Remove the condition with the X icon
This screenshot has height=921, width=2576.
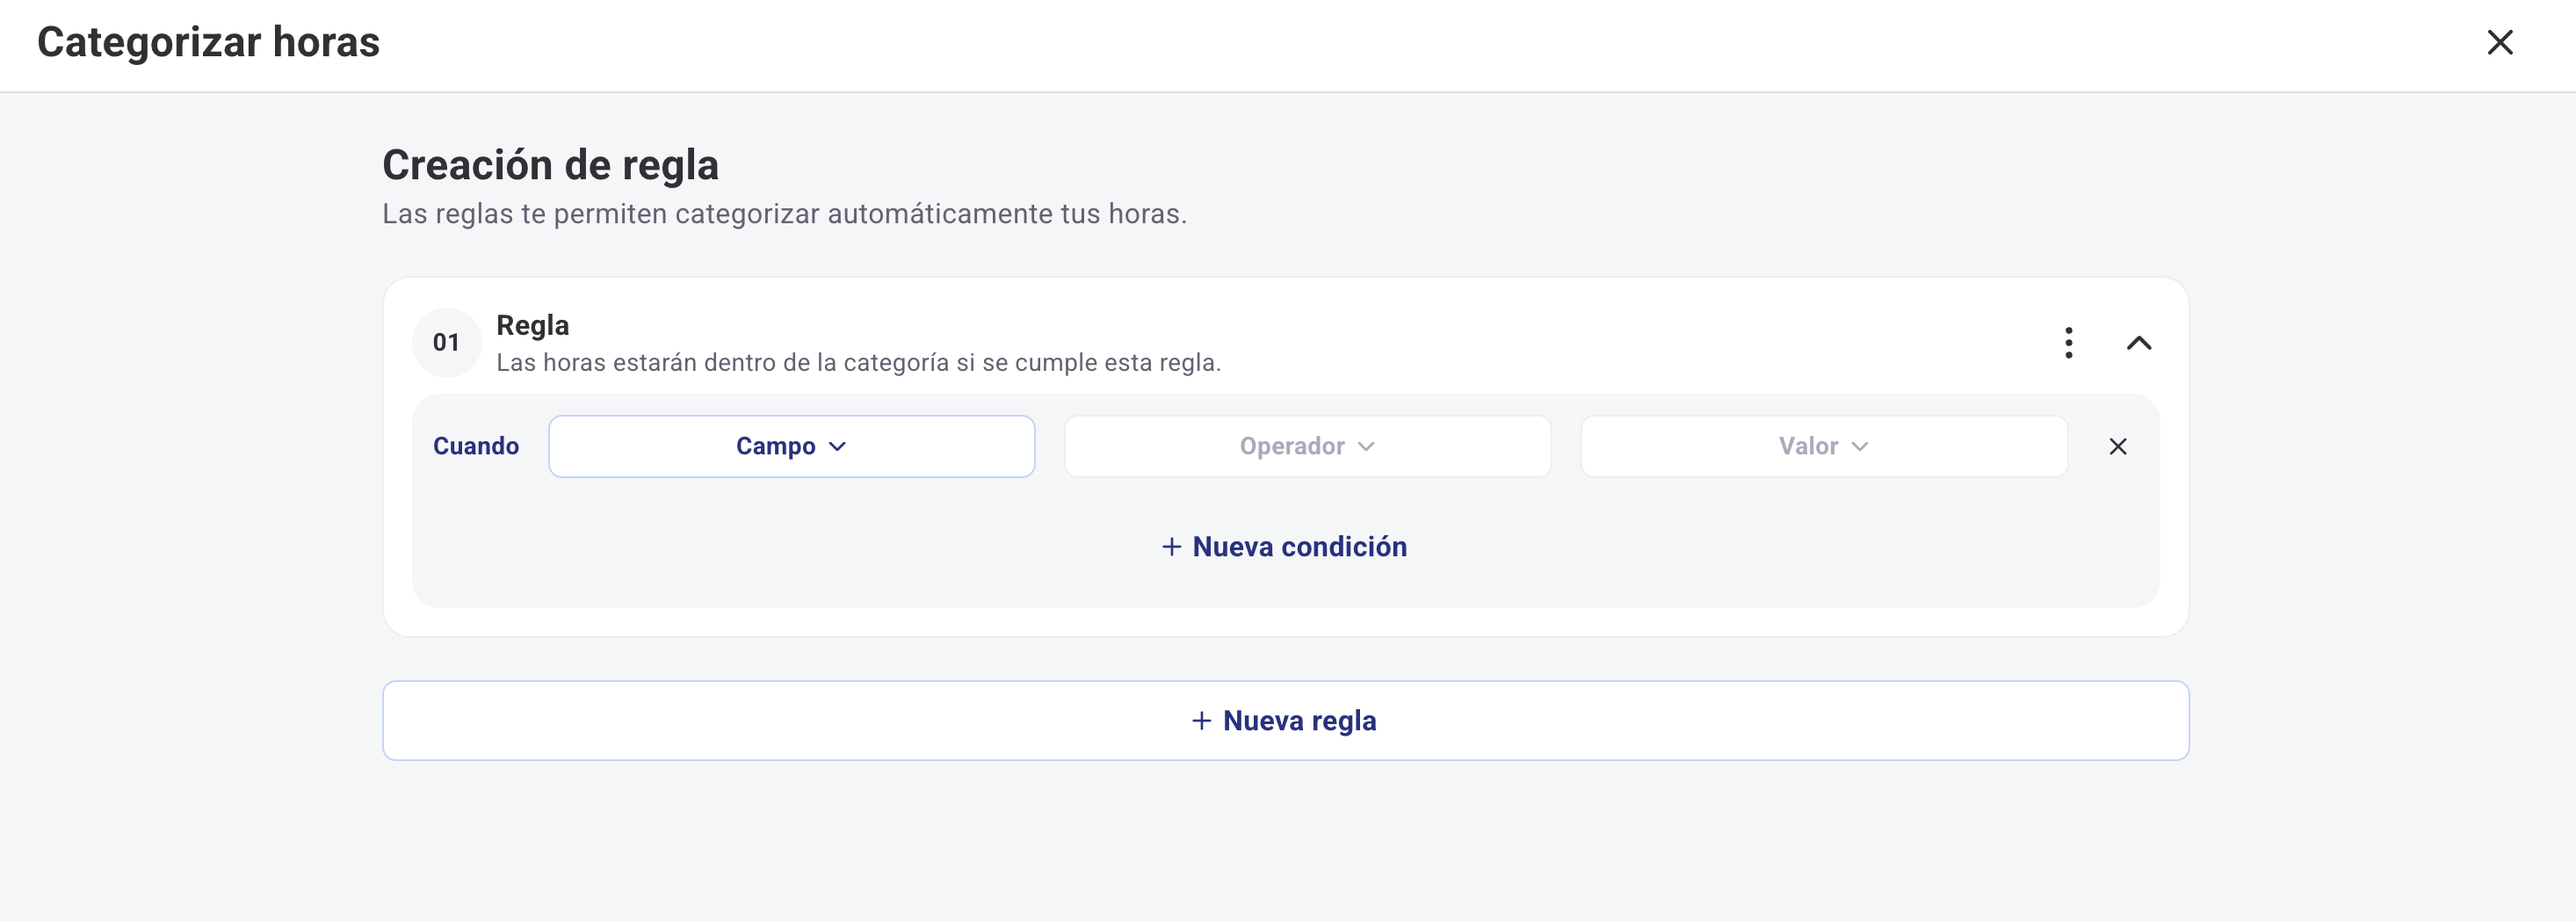click(x=2117, y=446)
